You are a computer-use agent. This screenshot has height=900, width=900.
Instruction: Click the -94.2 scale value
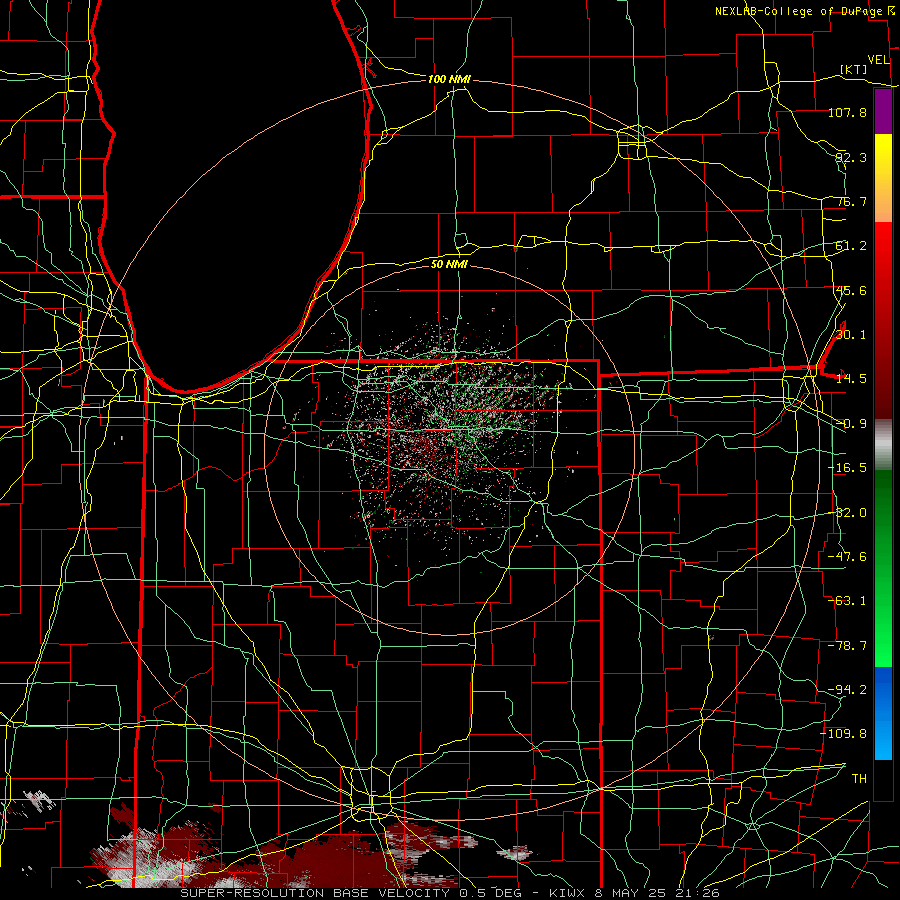coord(847,689)
